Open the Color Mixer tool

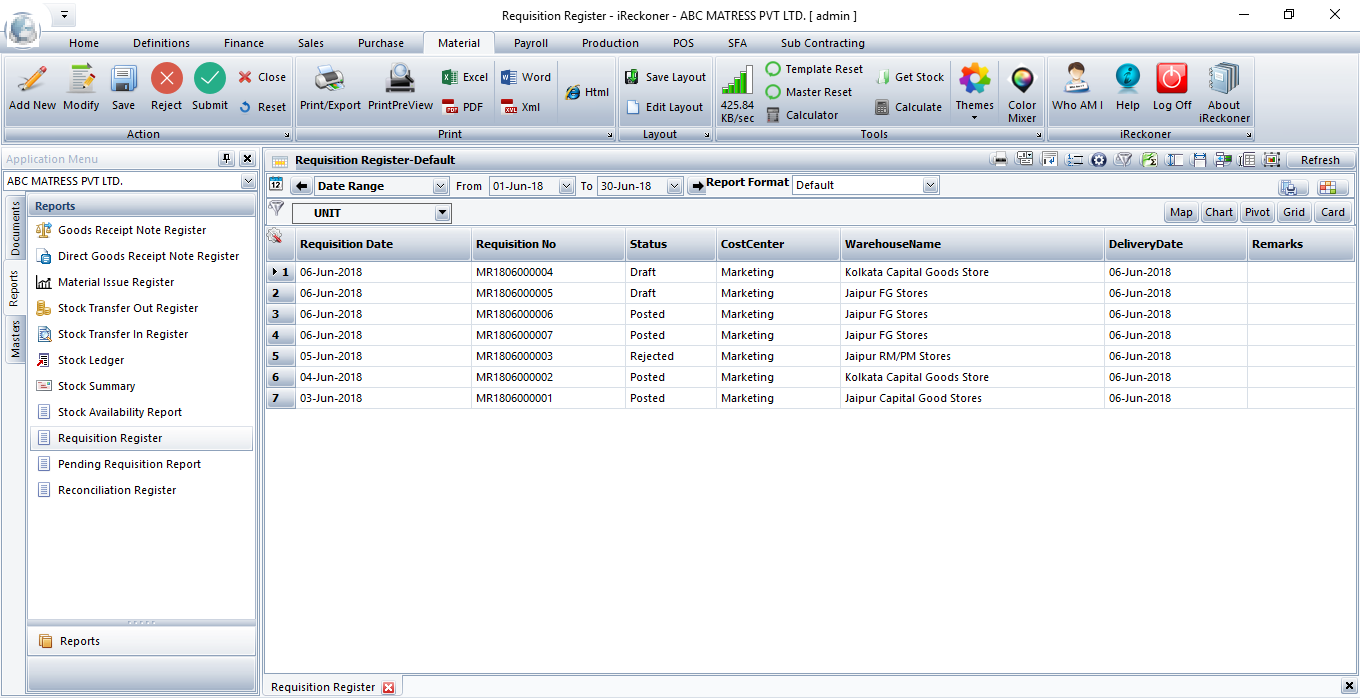click(x=1021, y=81)
